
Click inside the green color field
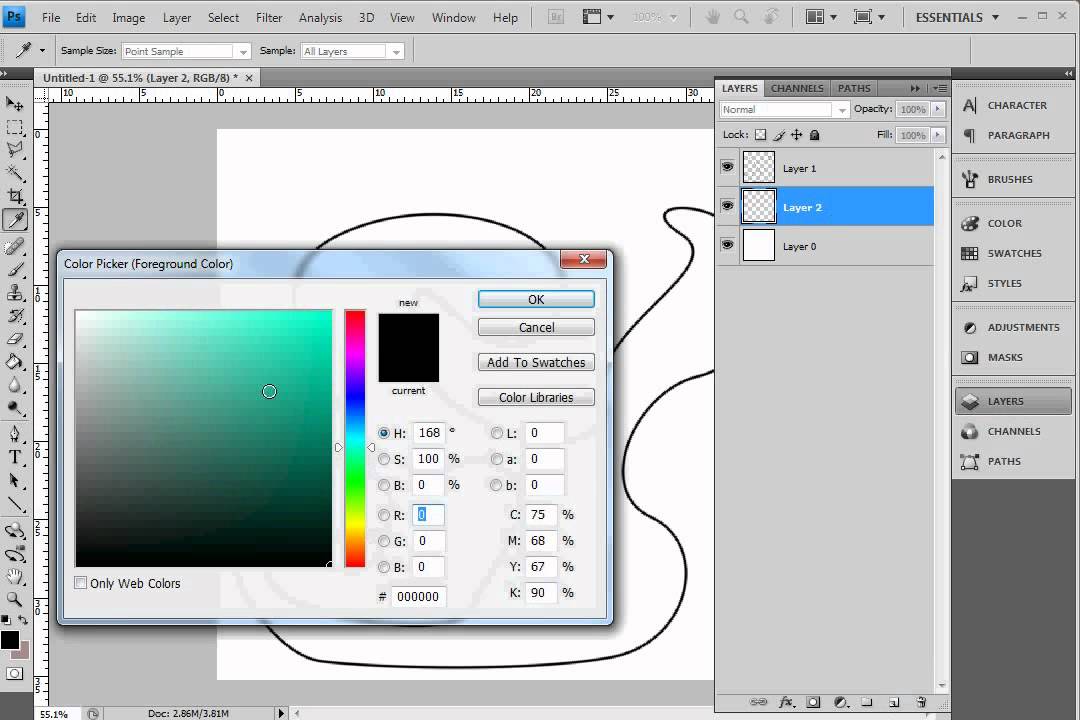[203, 439]
